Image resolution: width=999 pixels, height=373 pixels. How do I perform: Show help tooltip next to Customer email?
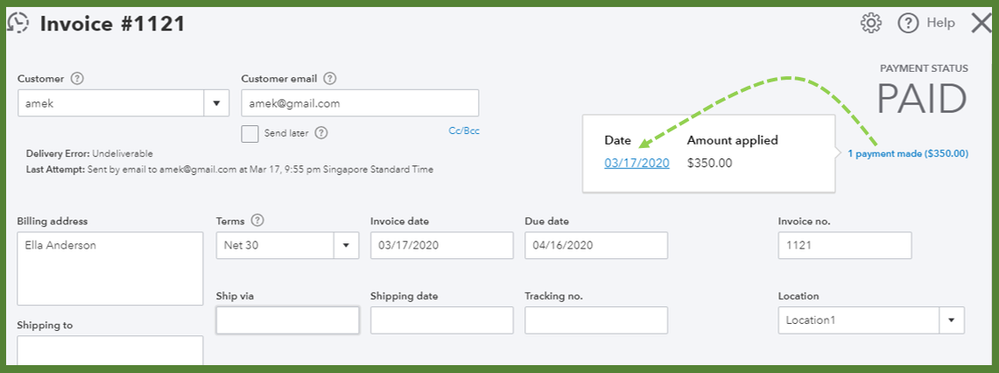point(329,79)
